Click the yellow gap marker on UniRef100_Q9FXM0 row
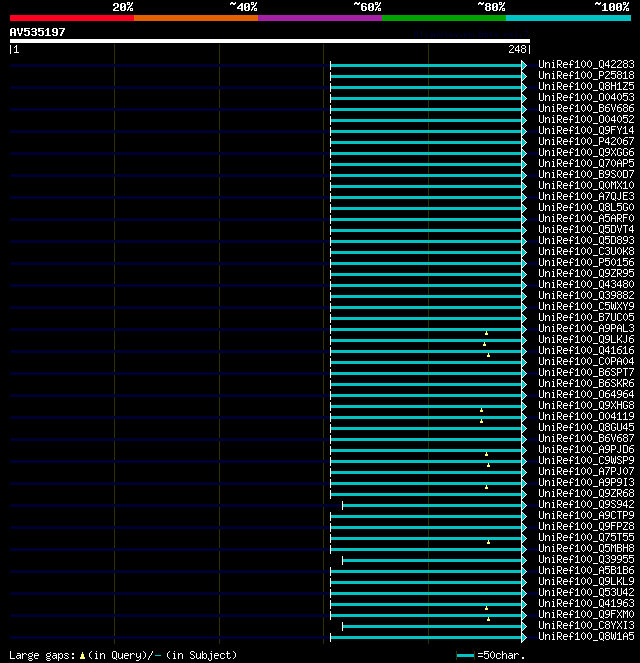This screenshot has width=640, height=663. (488, 619)
